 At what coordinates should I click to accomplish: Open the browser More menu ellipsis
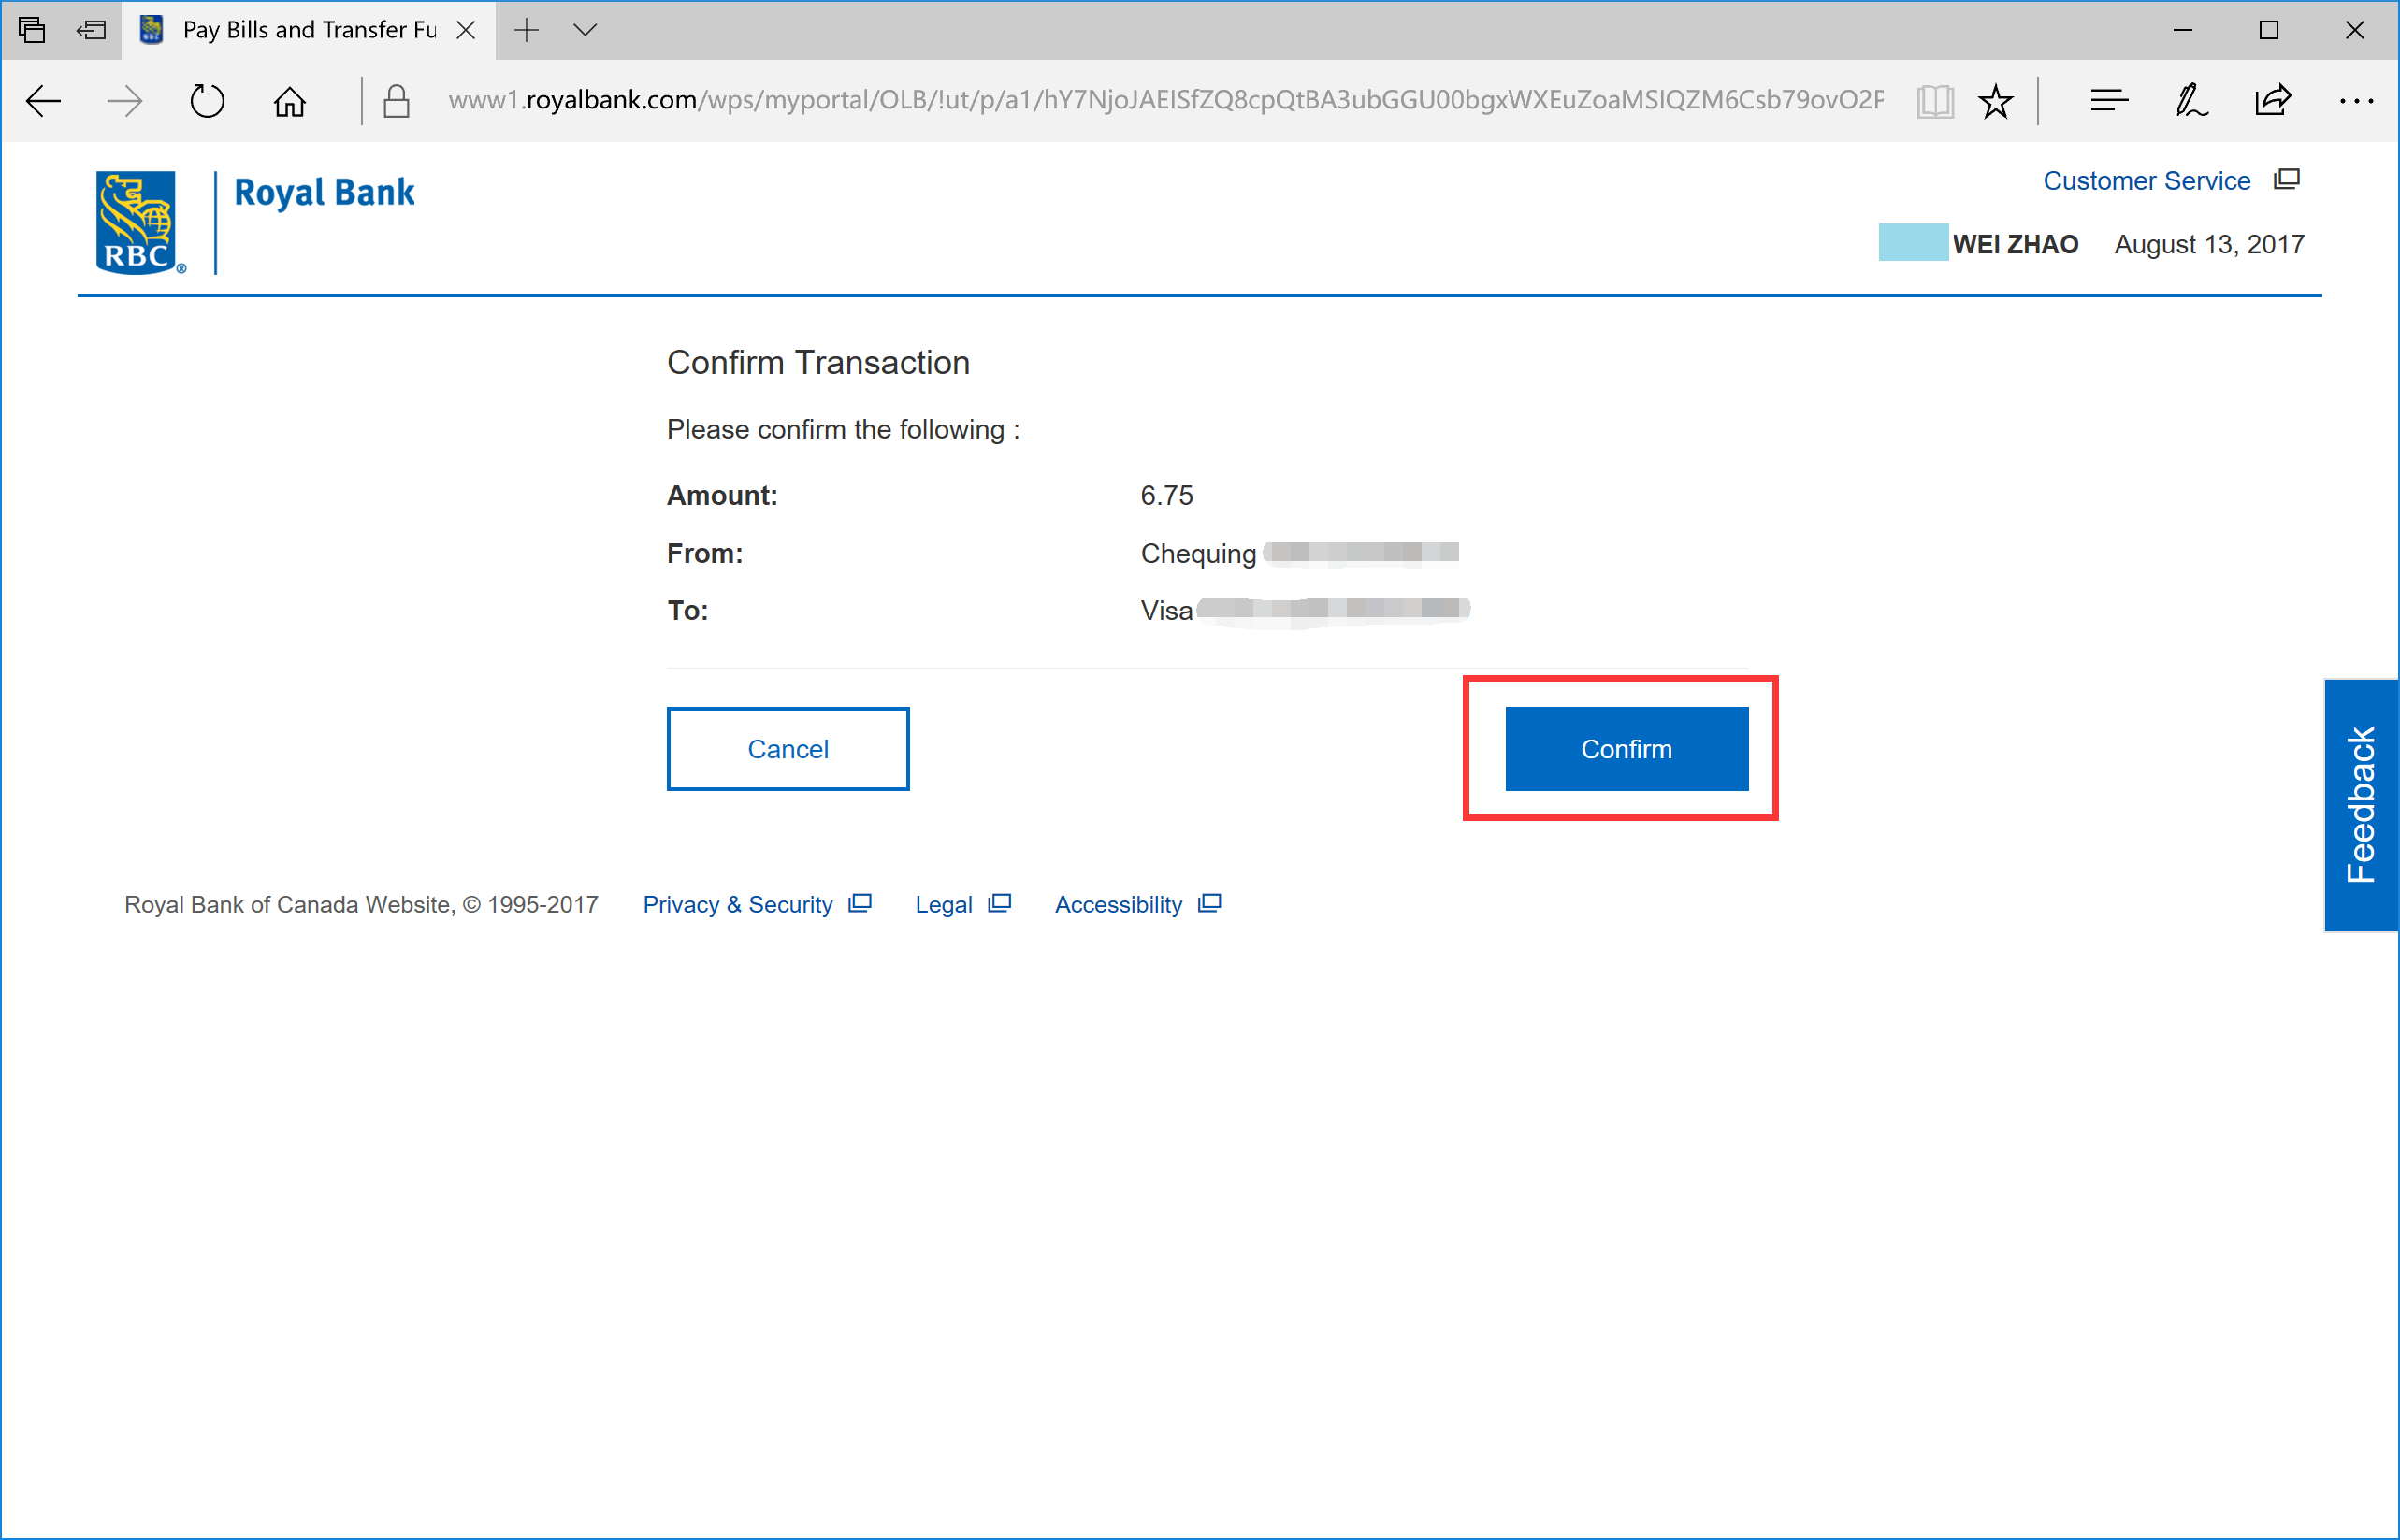(x=2356, y=101)
